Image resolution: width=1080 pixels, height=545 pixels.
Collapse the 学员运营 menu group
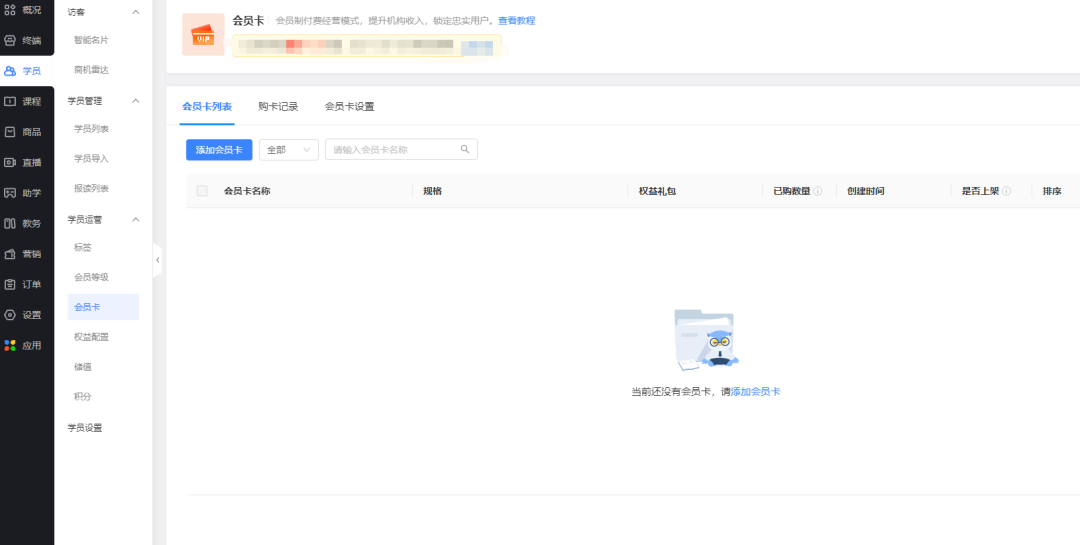click(136, 219)
